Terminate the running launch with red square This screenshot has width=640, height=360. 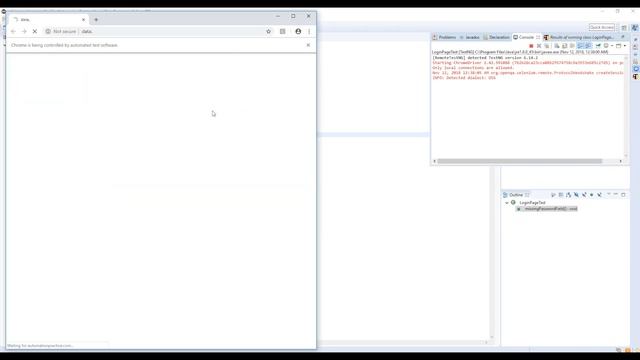pyautogui.click(x=531, y=46)
